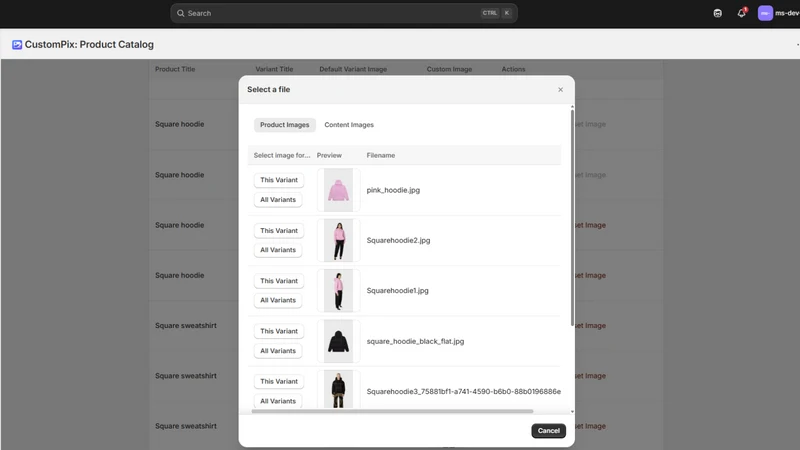
Task: Choose This Variant for Squarehoodie1.jpg
Action: pyautogui.click(x=279, y=281)
